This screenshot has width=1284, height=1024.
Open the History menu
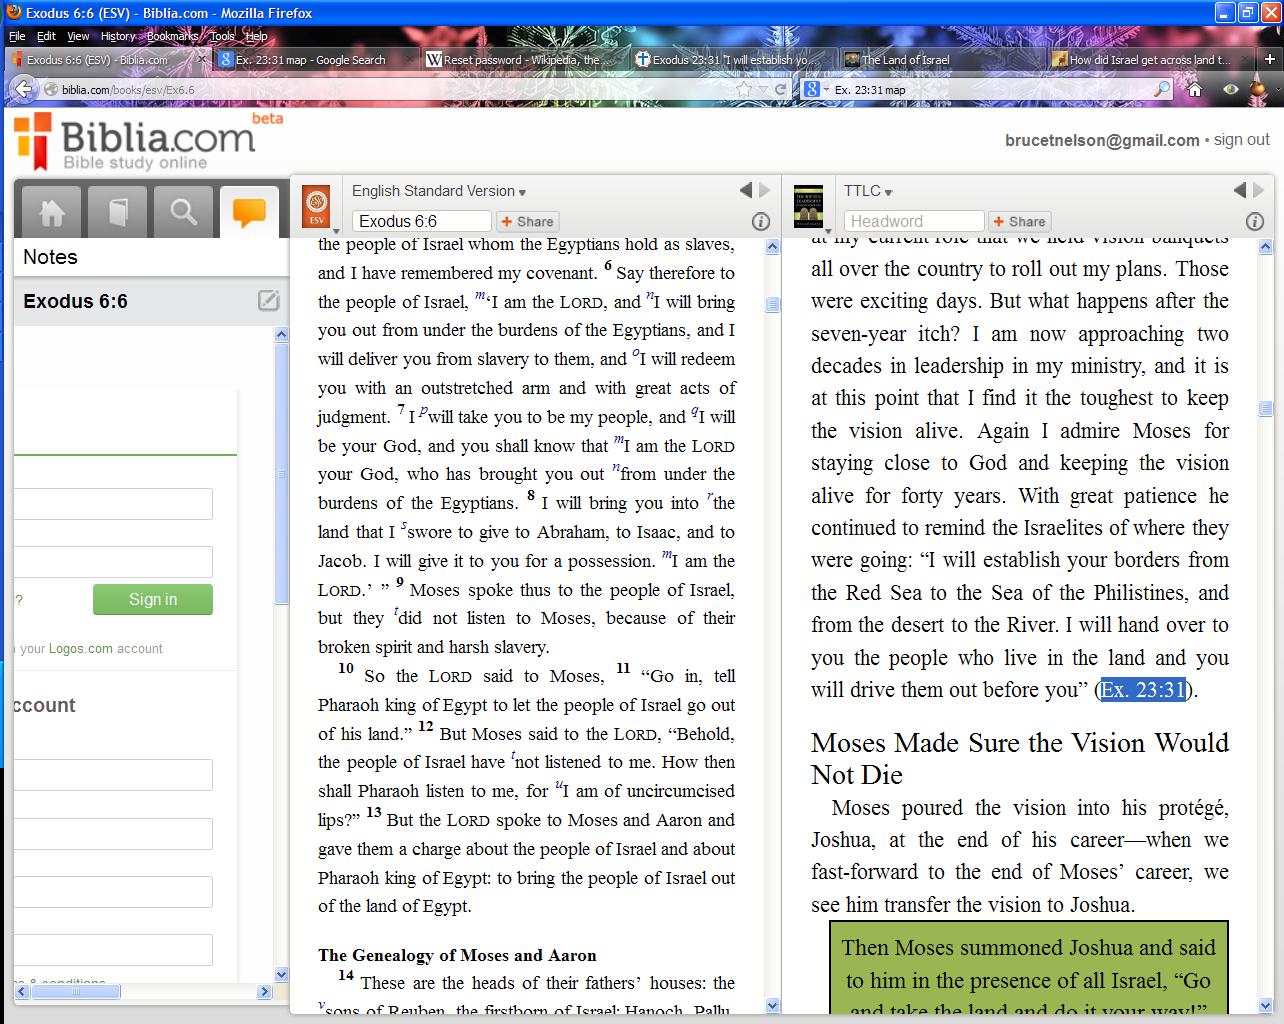tap(118, 36)
